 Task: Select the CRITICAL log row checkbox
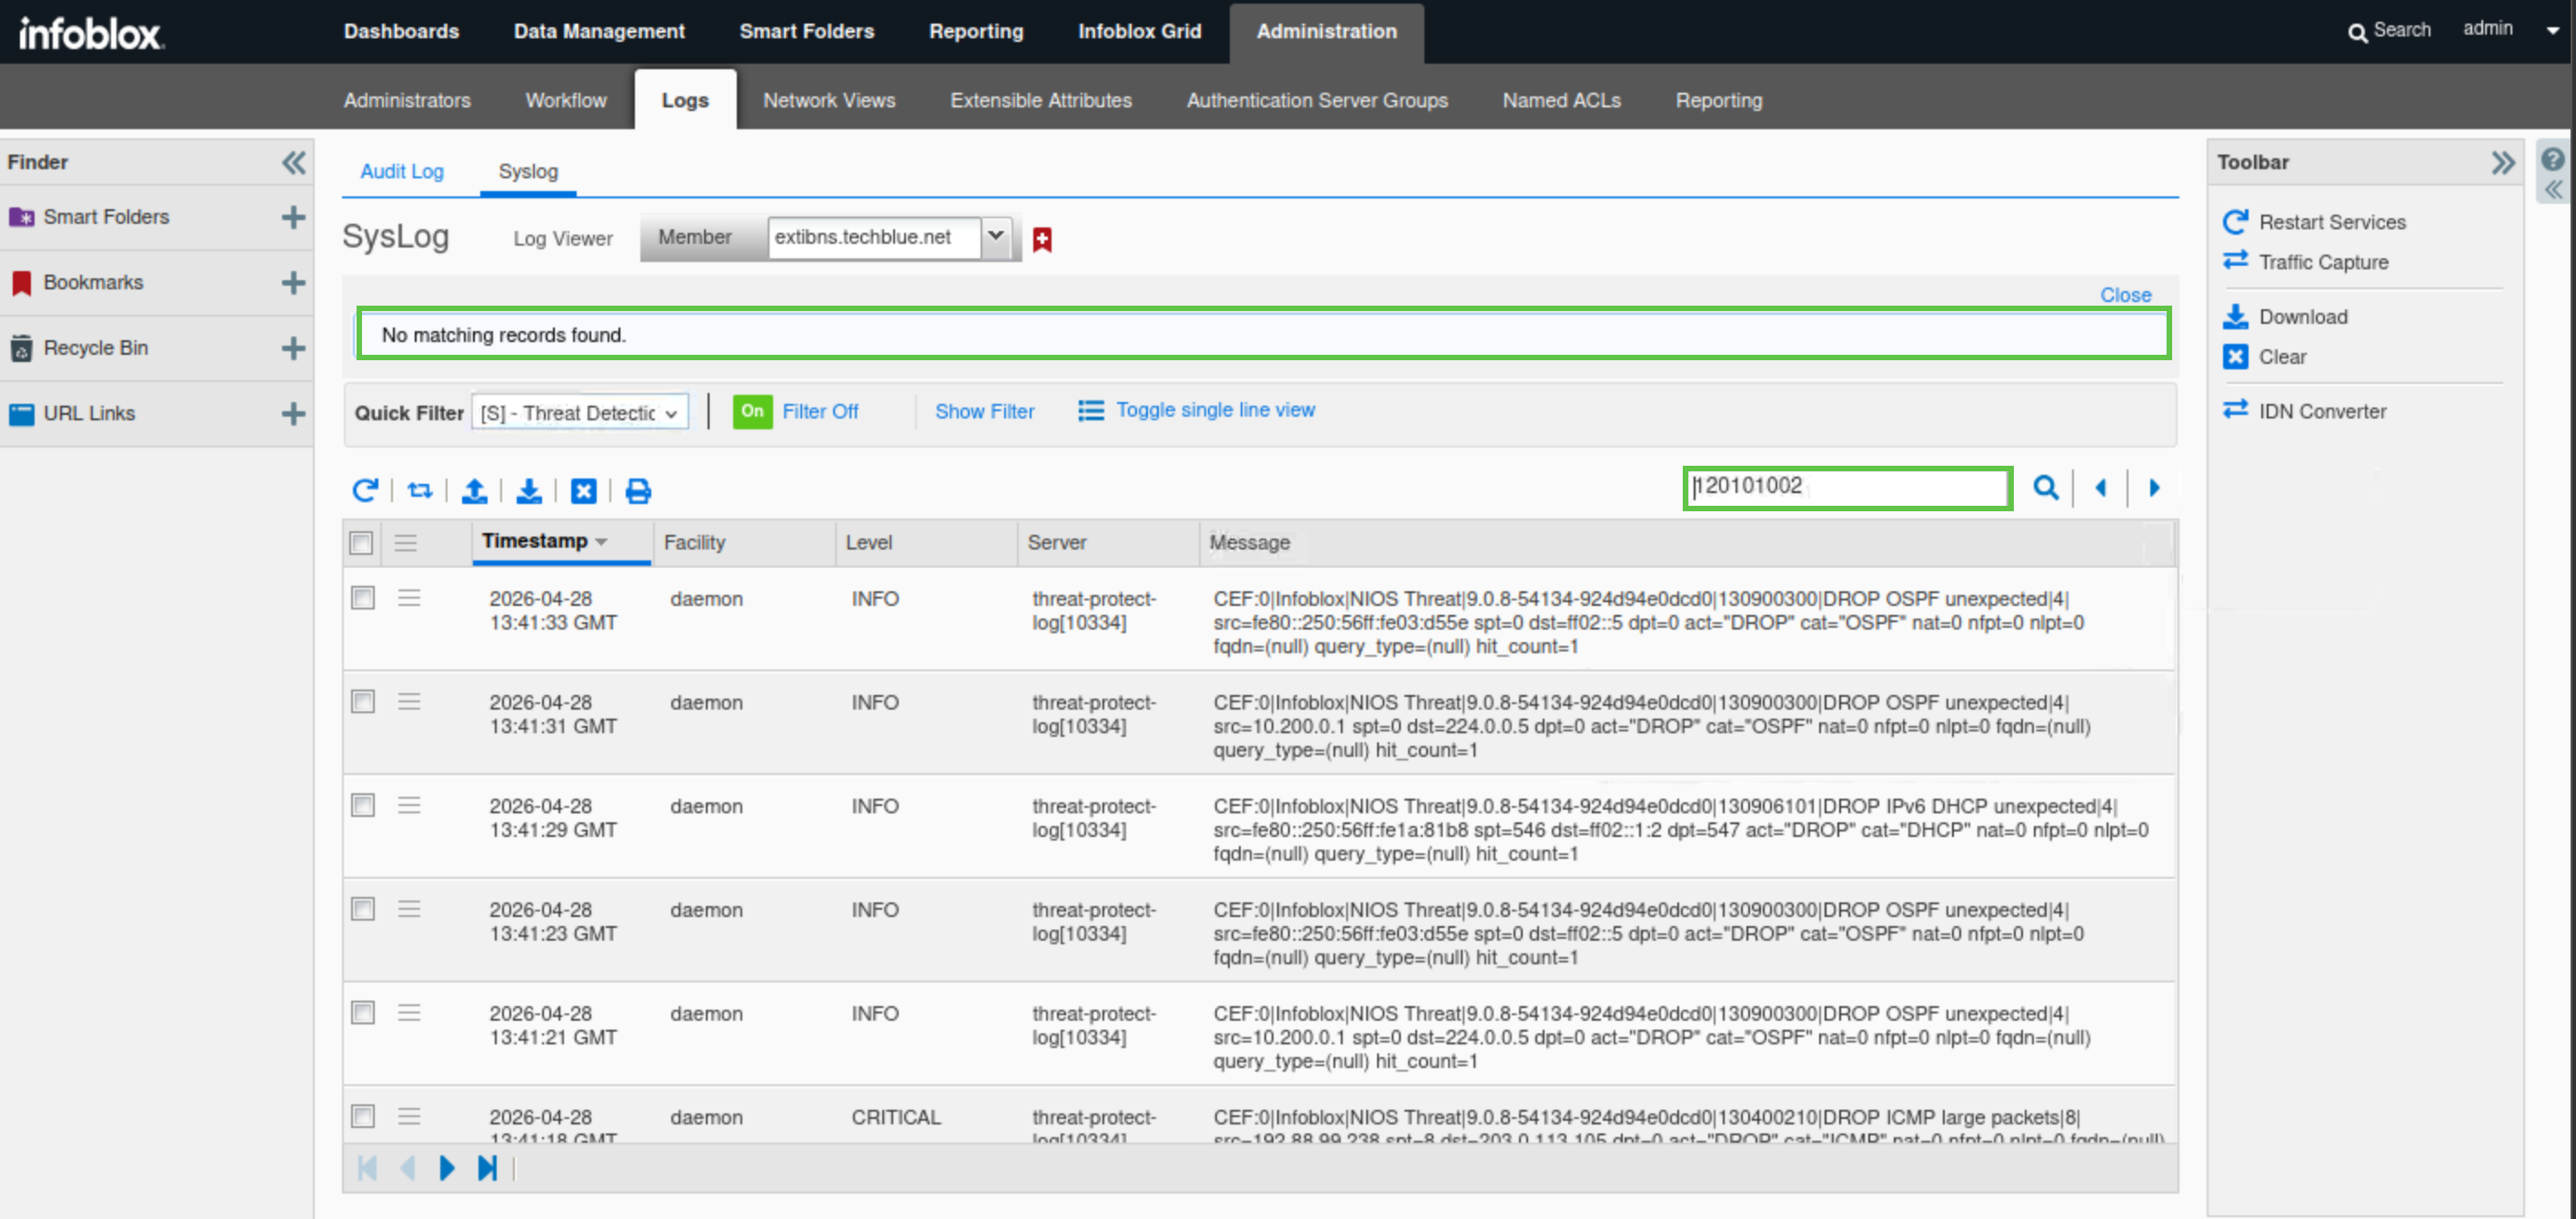(x=362, y=1116)
